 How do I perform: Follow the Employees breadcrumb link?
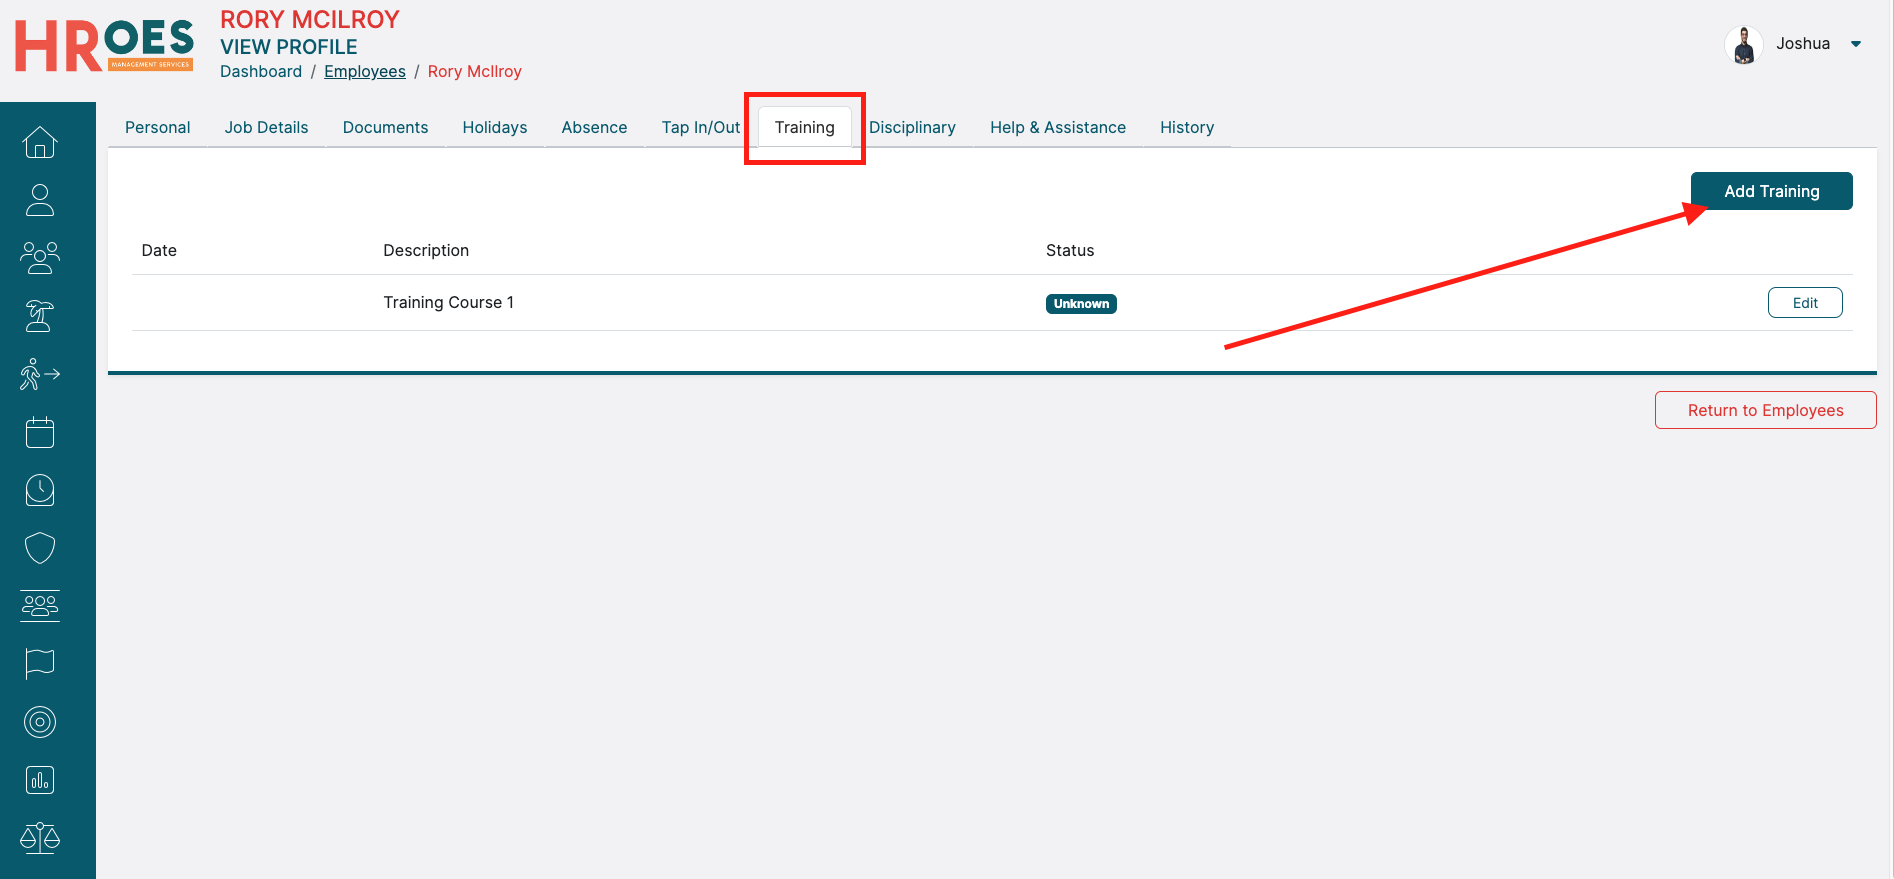(x=364, y=72)
